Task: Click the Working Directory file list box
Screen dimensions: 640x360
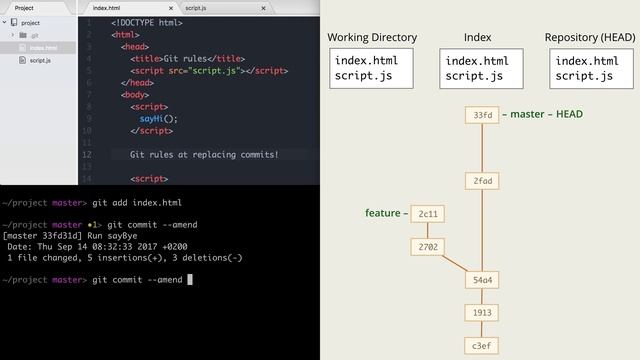Action: pyautogui.click(x=371, y=68)
